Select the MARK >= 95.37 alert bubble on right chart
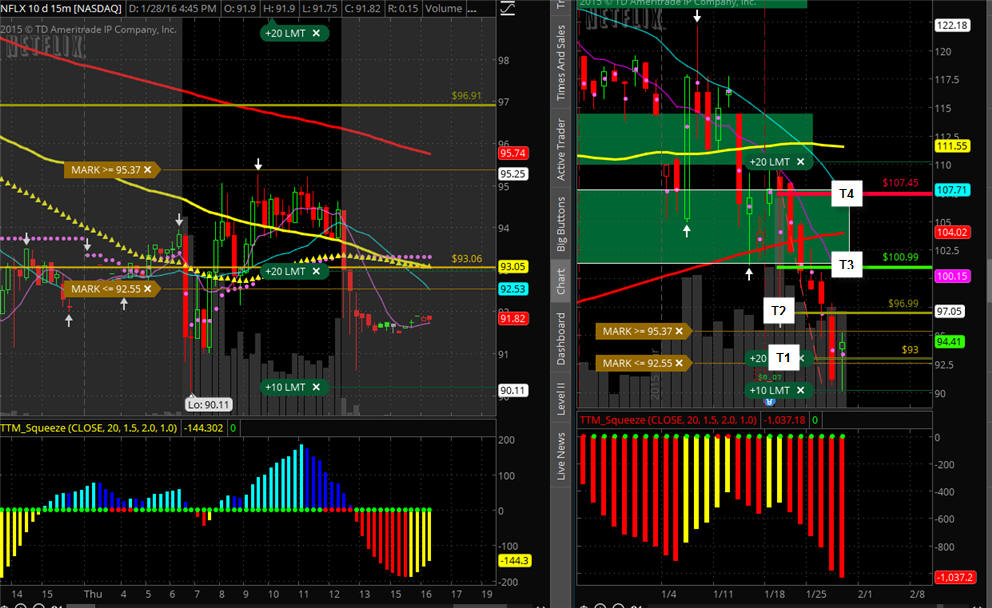Viewport: 992px width, 608px height. click(643, 331)
